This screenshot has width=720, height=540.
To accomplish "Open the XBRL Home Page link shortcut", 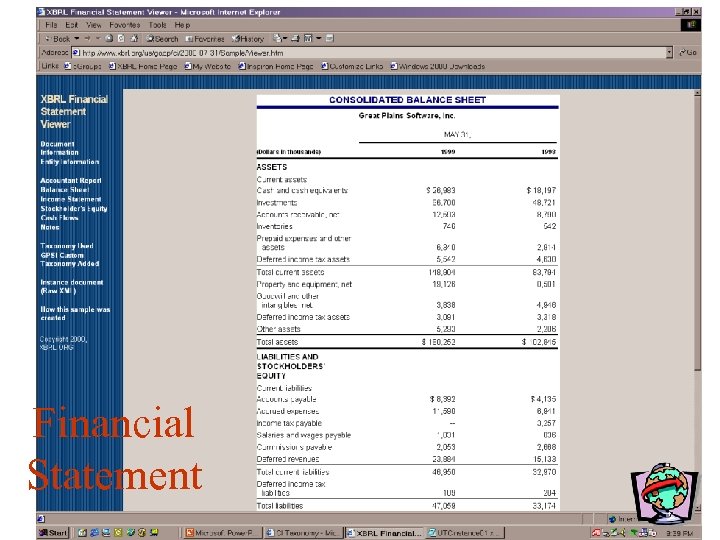I will pyautogui.click(x=143, y=66).
